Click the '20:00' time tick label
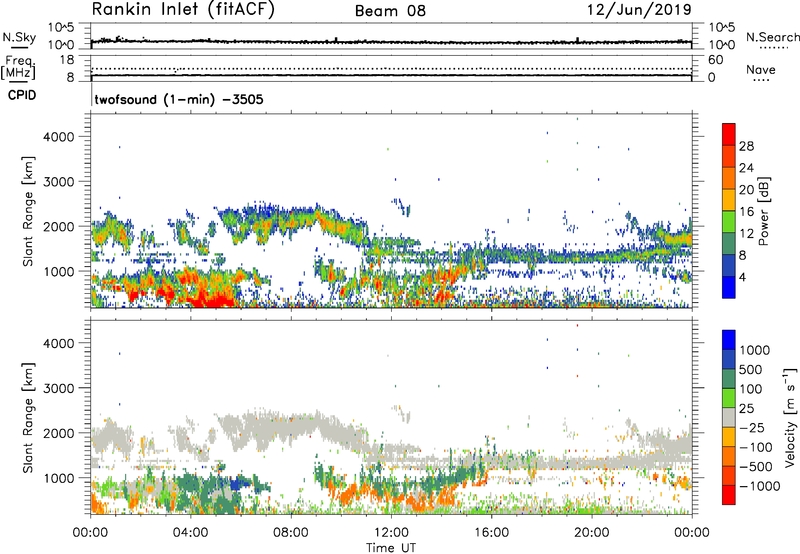 pos(592,533)
